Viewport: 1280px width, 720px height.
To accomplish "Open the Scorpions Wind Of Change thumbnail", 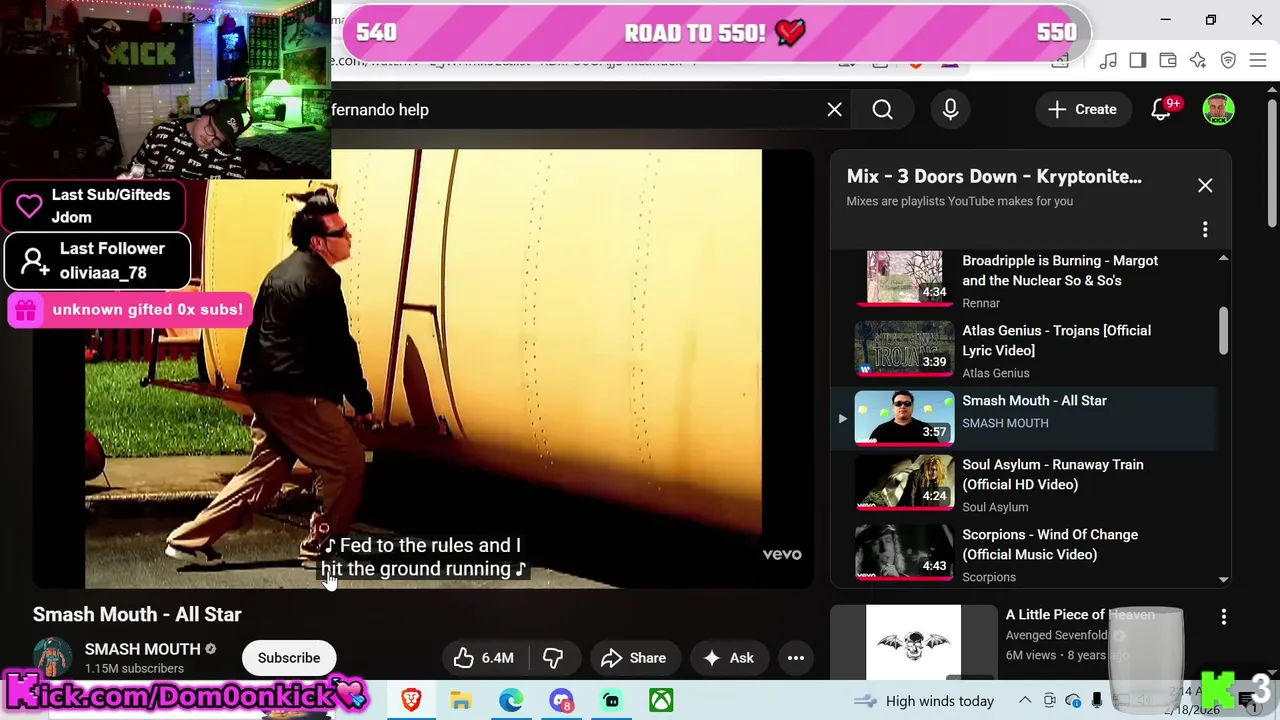I will coord(904,552).
